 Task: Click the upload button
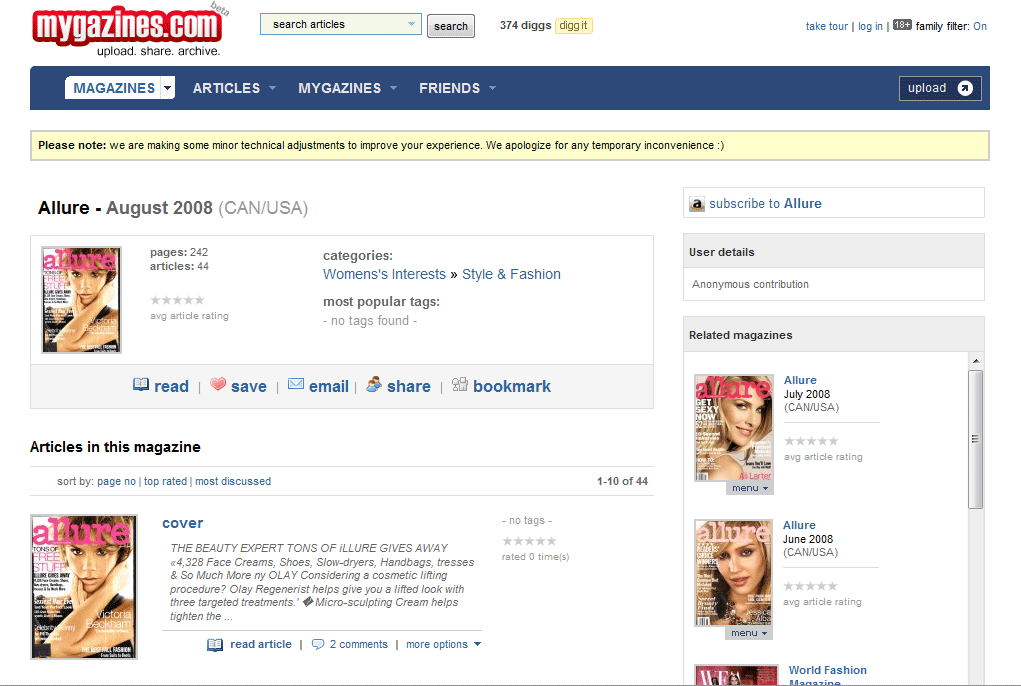coord(940,88)
